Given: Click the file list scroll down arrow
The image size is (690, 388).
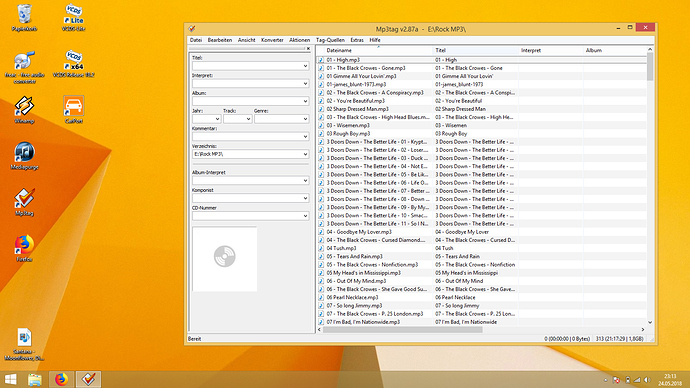Looking at the screenshot, I should pyautogui.click(x=650, y=322).
